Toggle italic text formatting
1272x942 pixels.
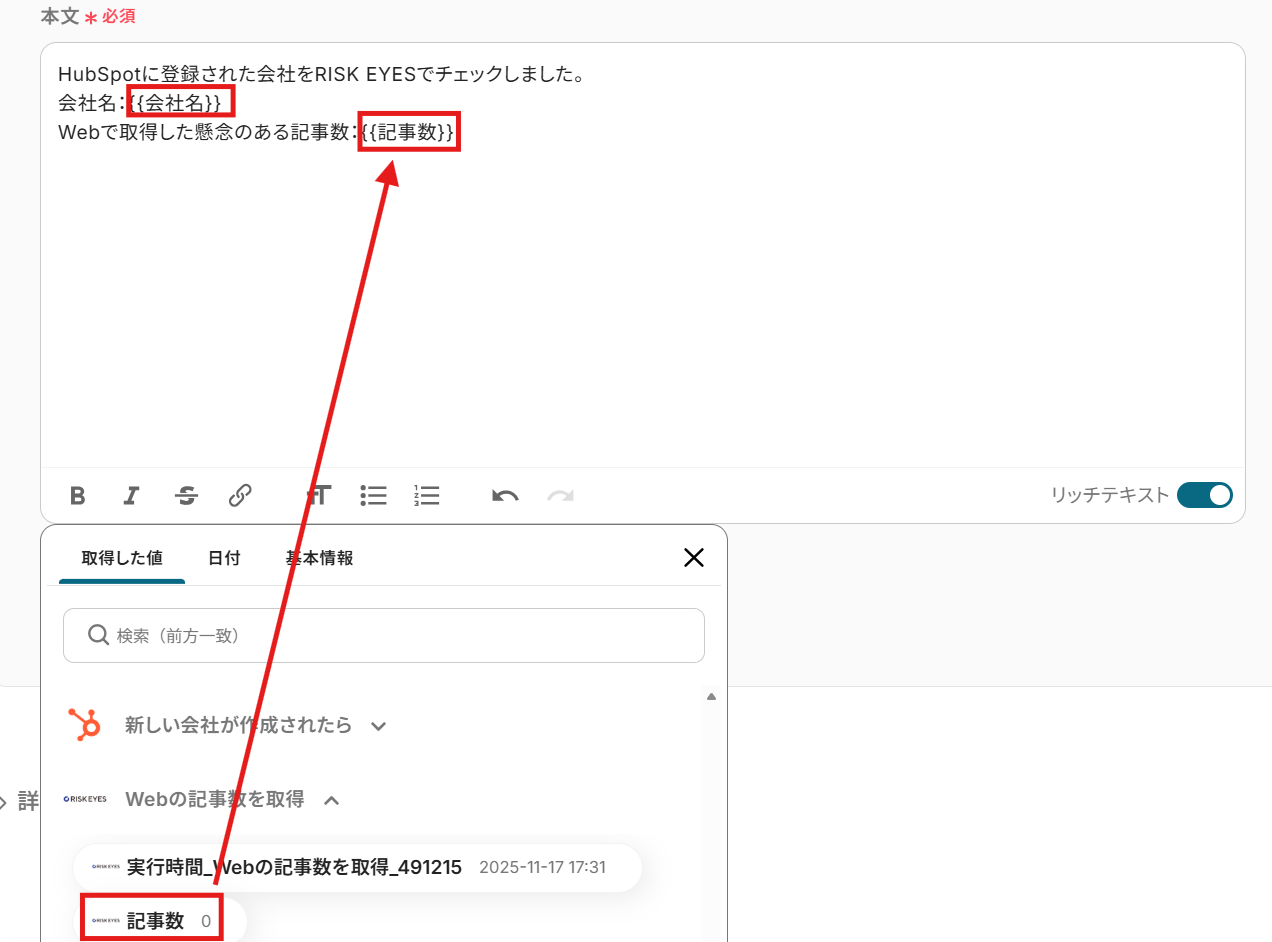click(131, 495)
